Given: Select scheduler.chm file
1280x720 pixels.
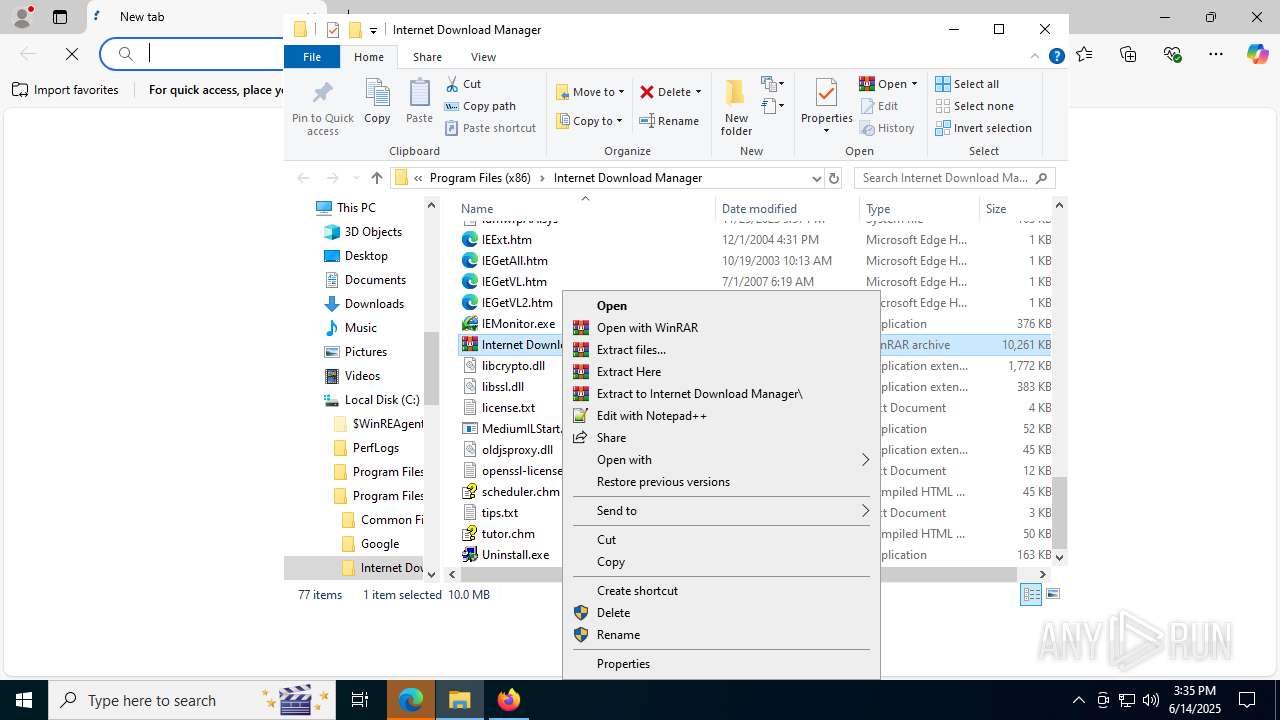Looking at the screenshot, I should pyautogui.click(x=520, y=492).
